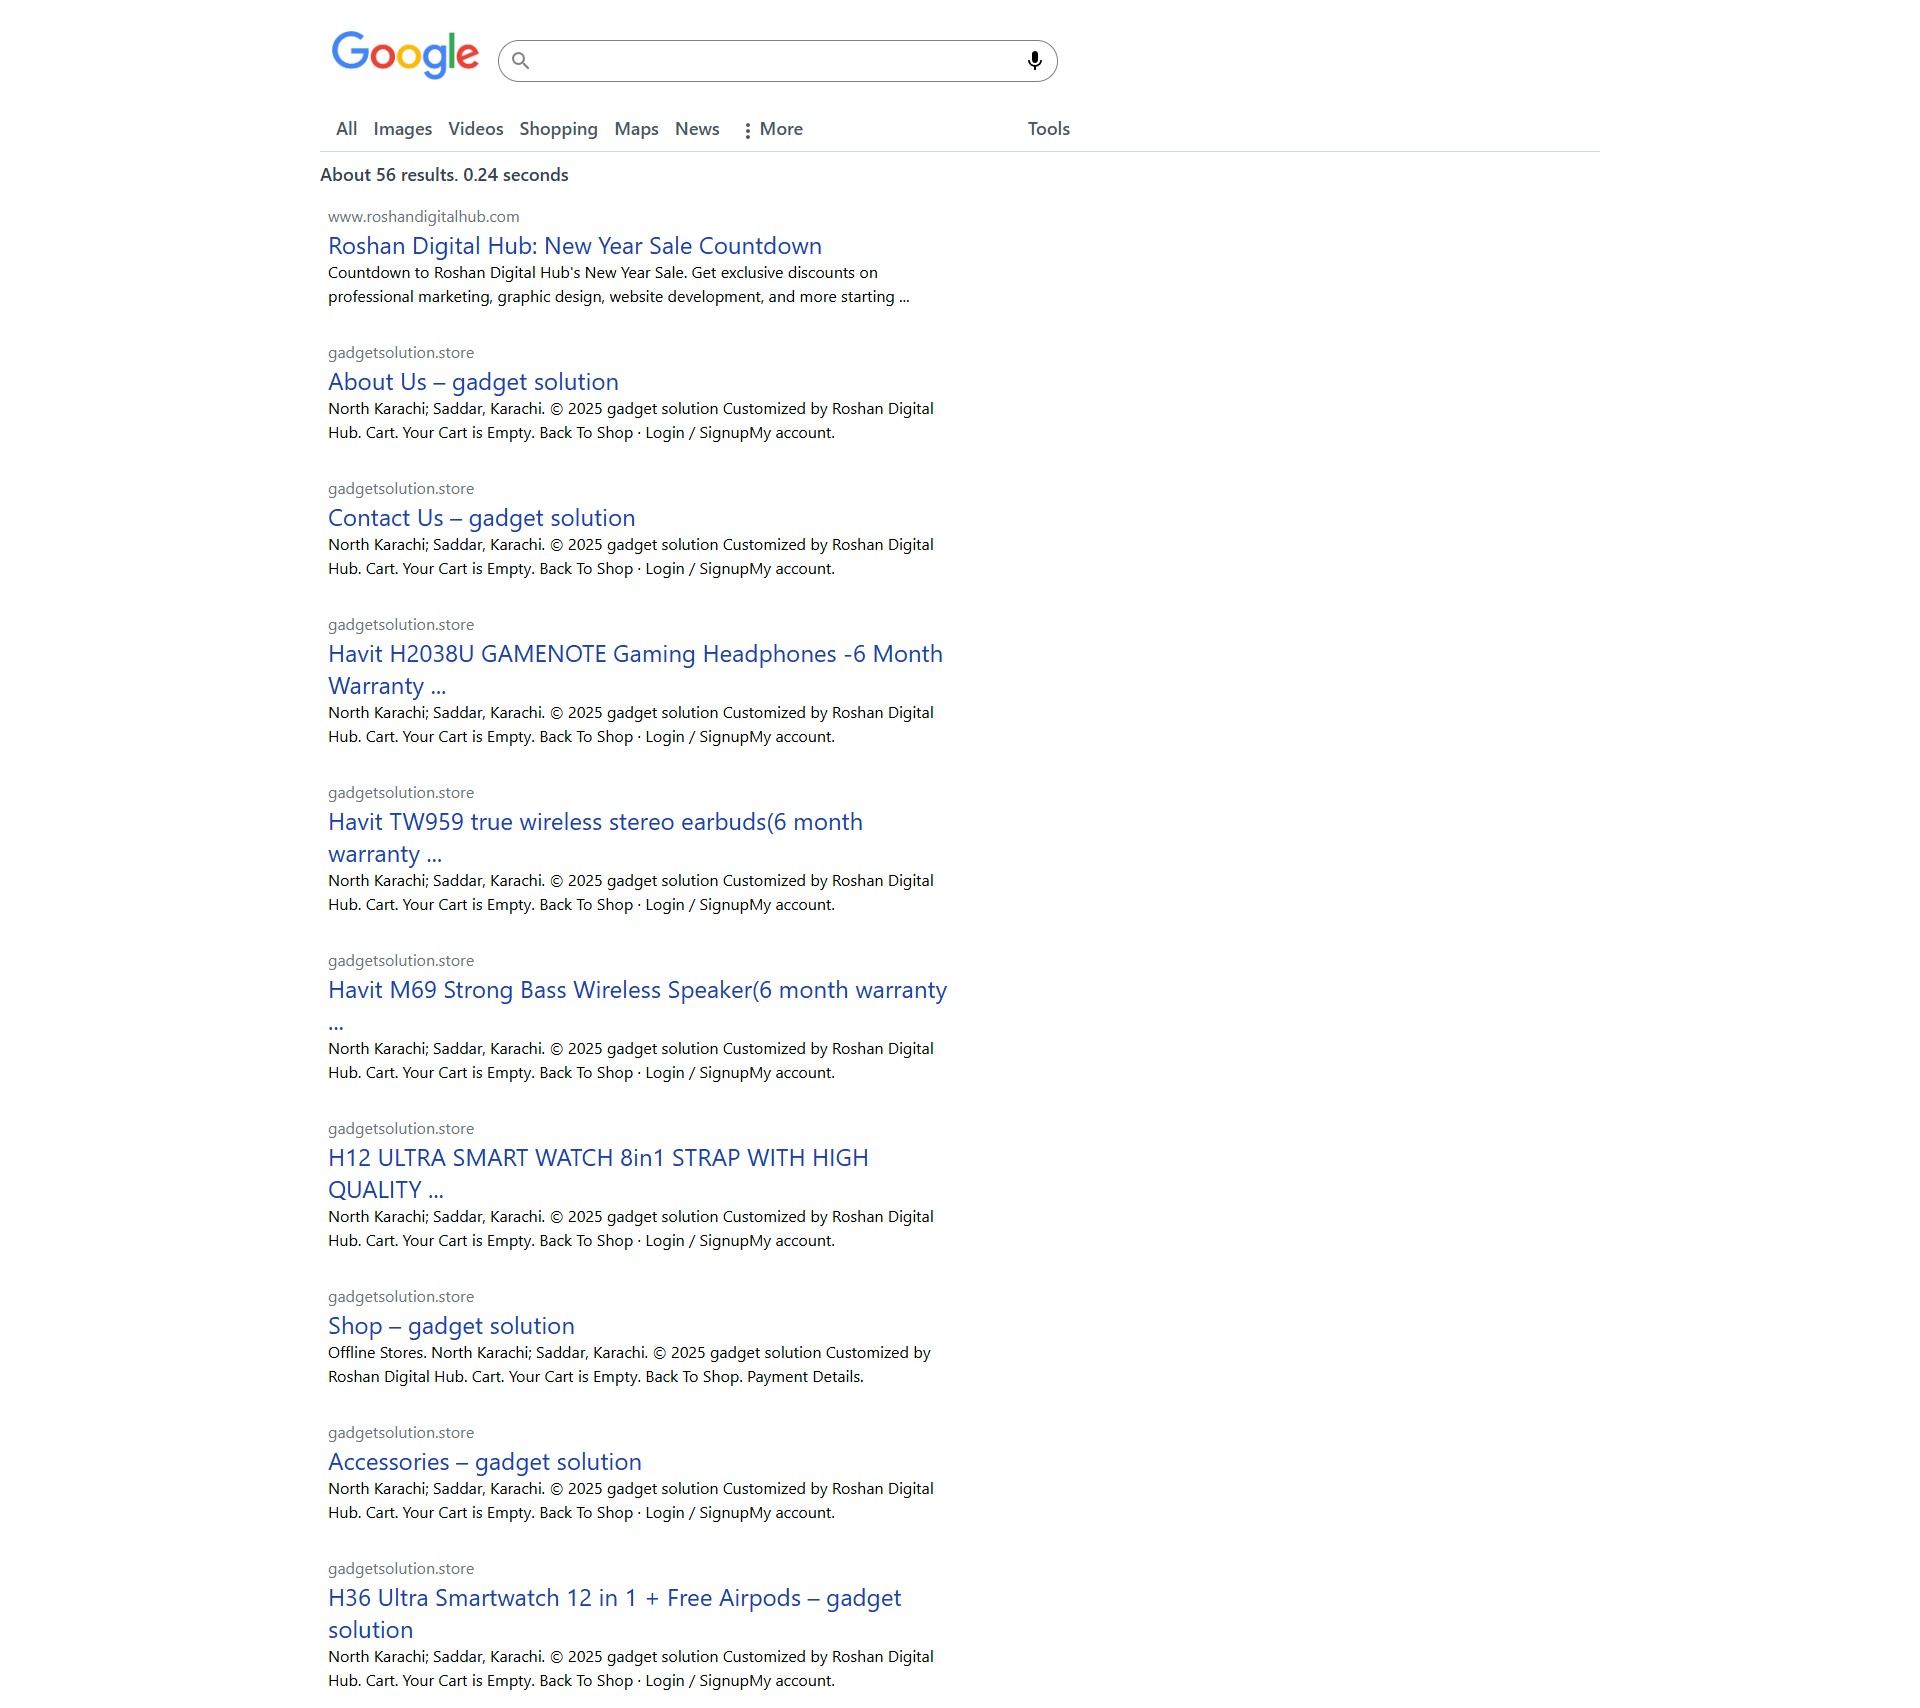Click the Google logo

(405, 55)
